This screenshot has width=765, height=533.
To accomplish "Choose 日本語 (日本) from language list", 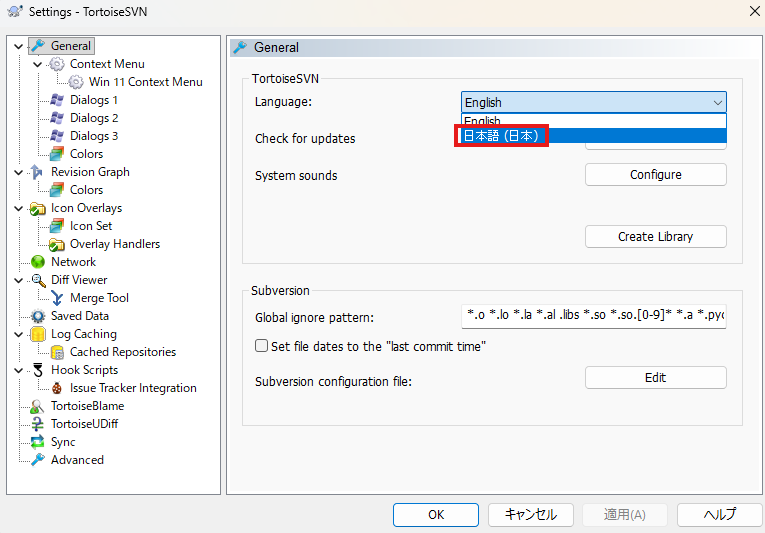I will pyautogui.click(x=594, y=136).
